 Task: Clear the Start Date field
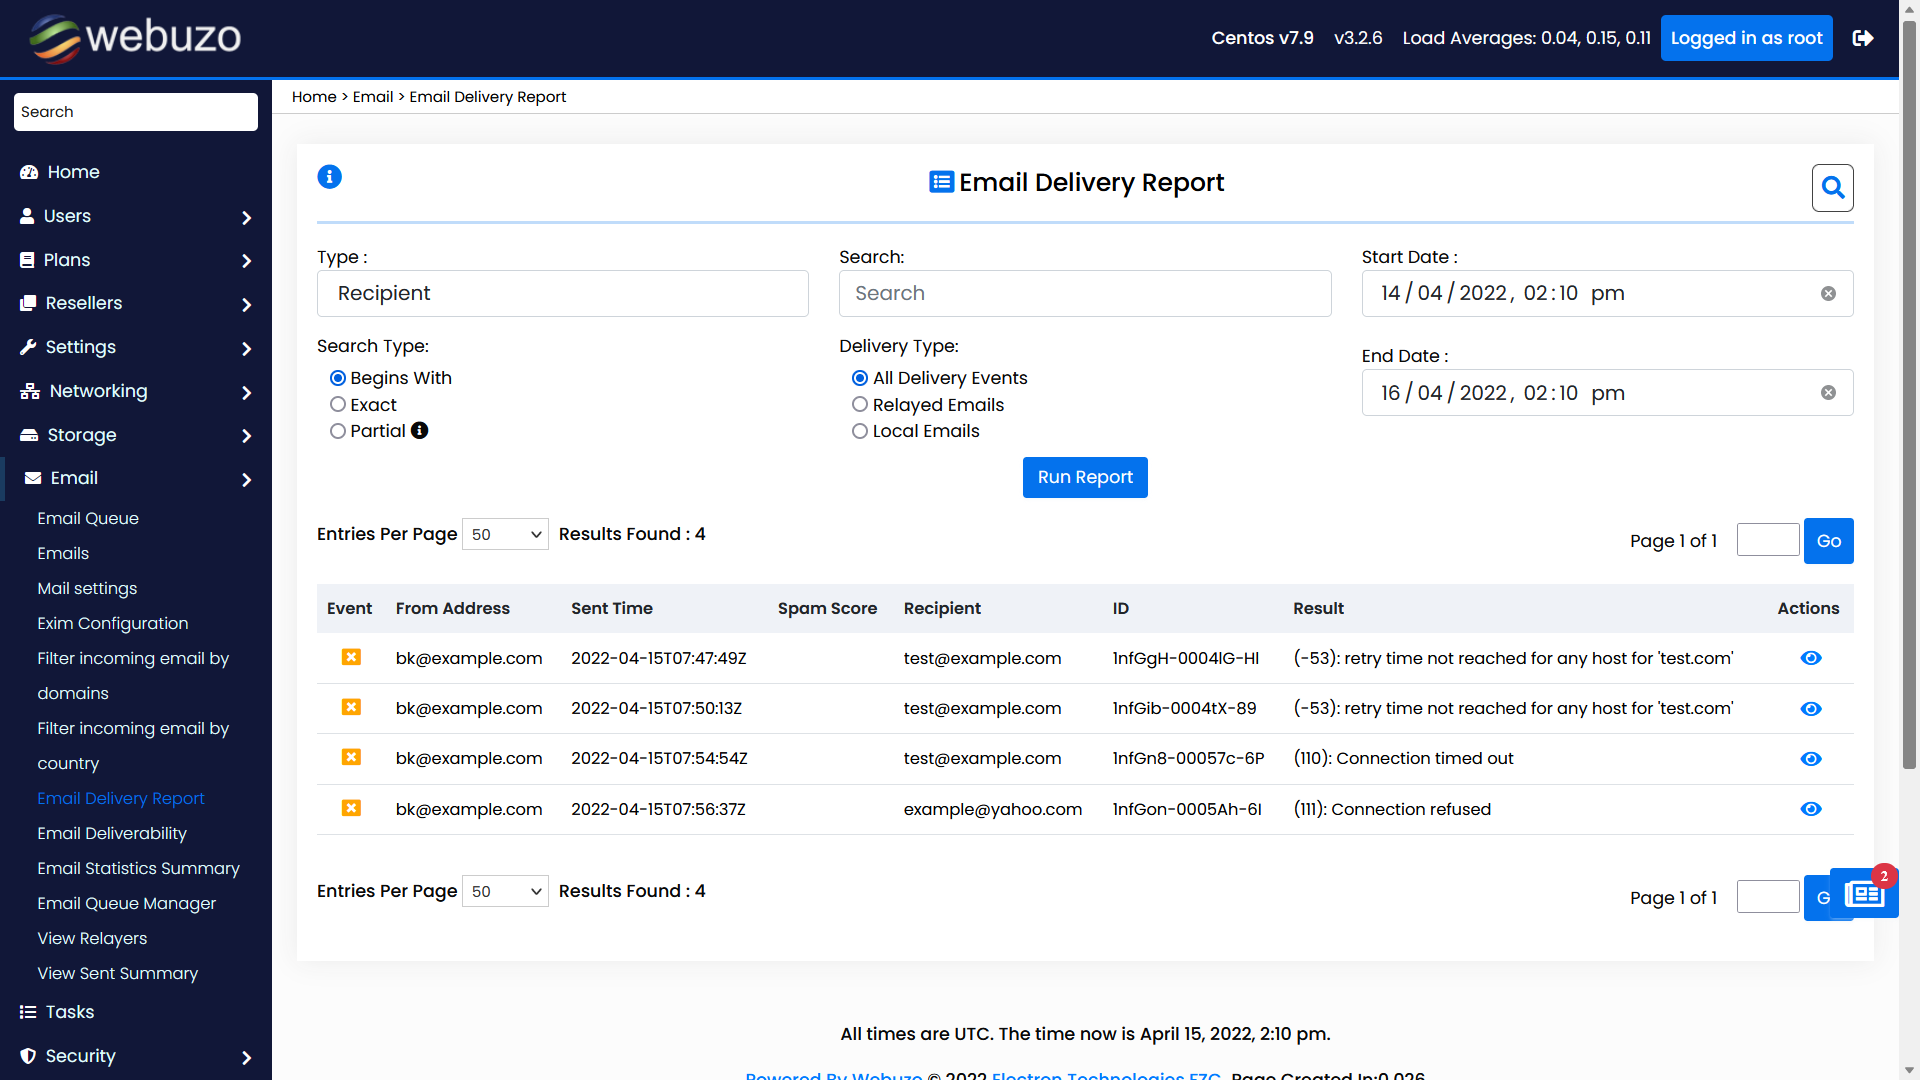(x=1828, y=294)
